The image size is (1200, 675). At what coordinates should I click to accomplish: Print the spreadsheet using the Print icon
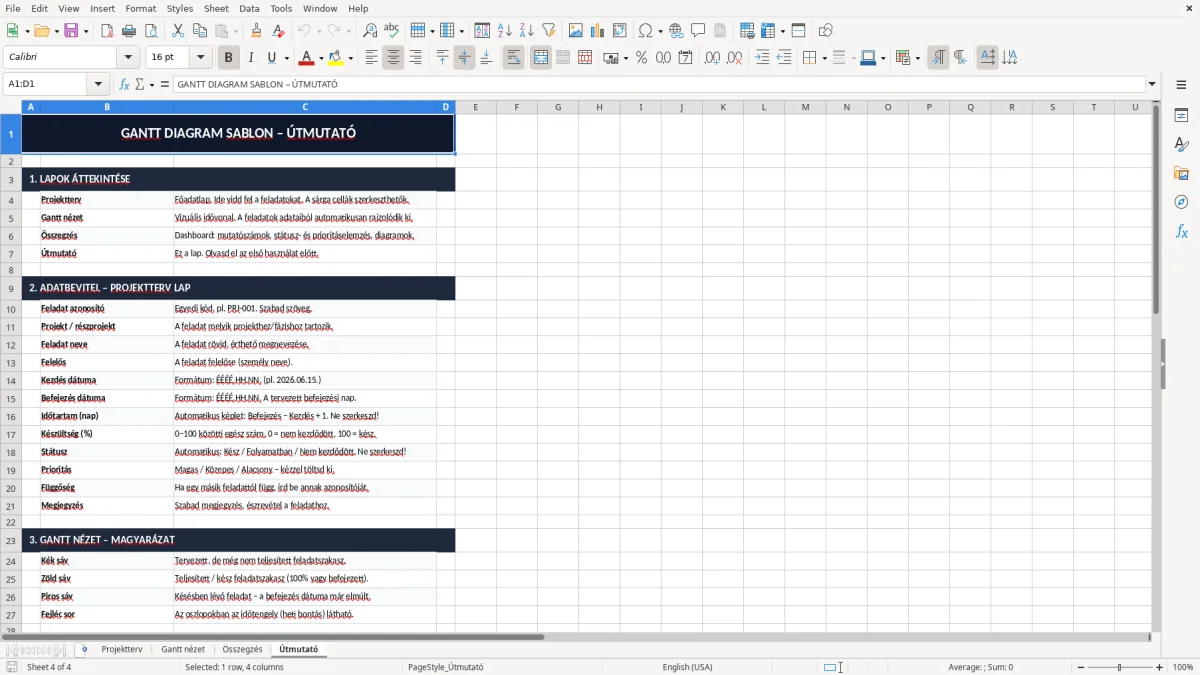(x=129, y=31)
